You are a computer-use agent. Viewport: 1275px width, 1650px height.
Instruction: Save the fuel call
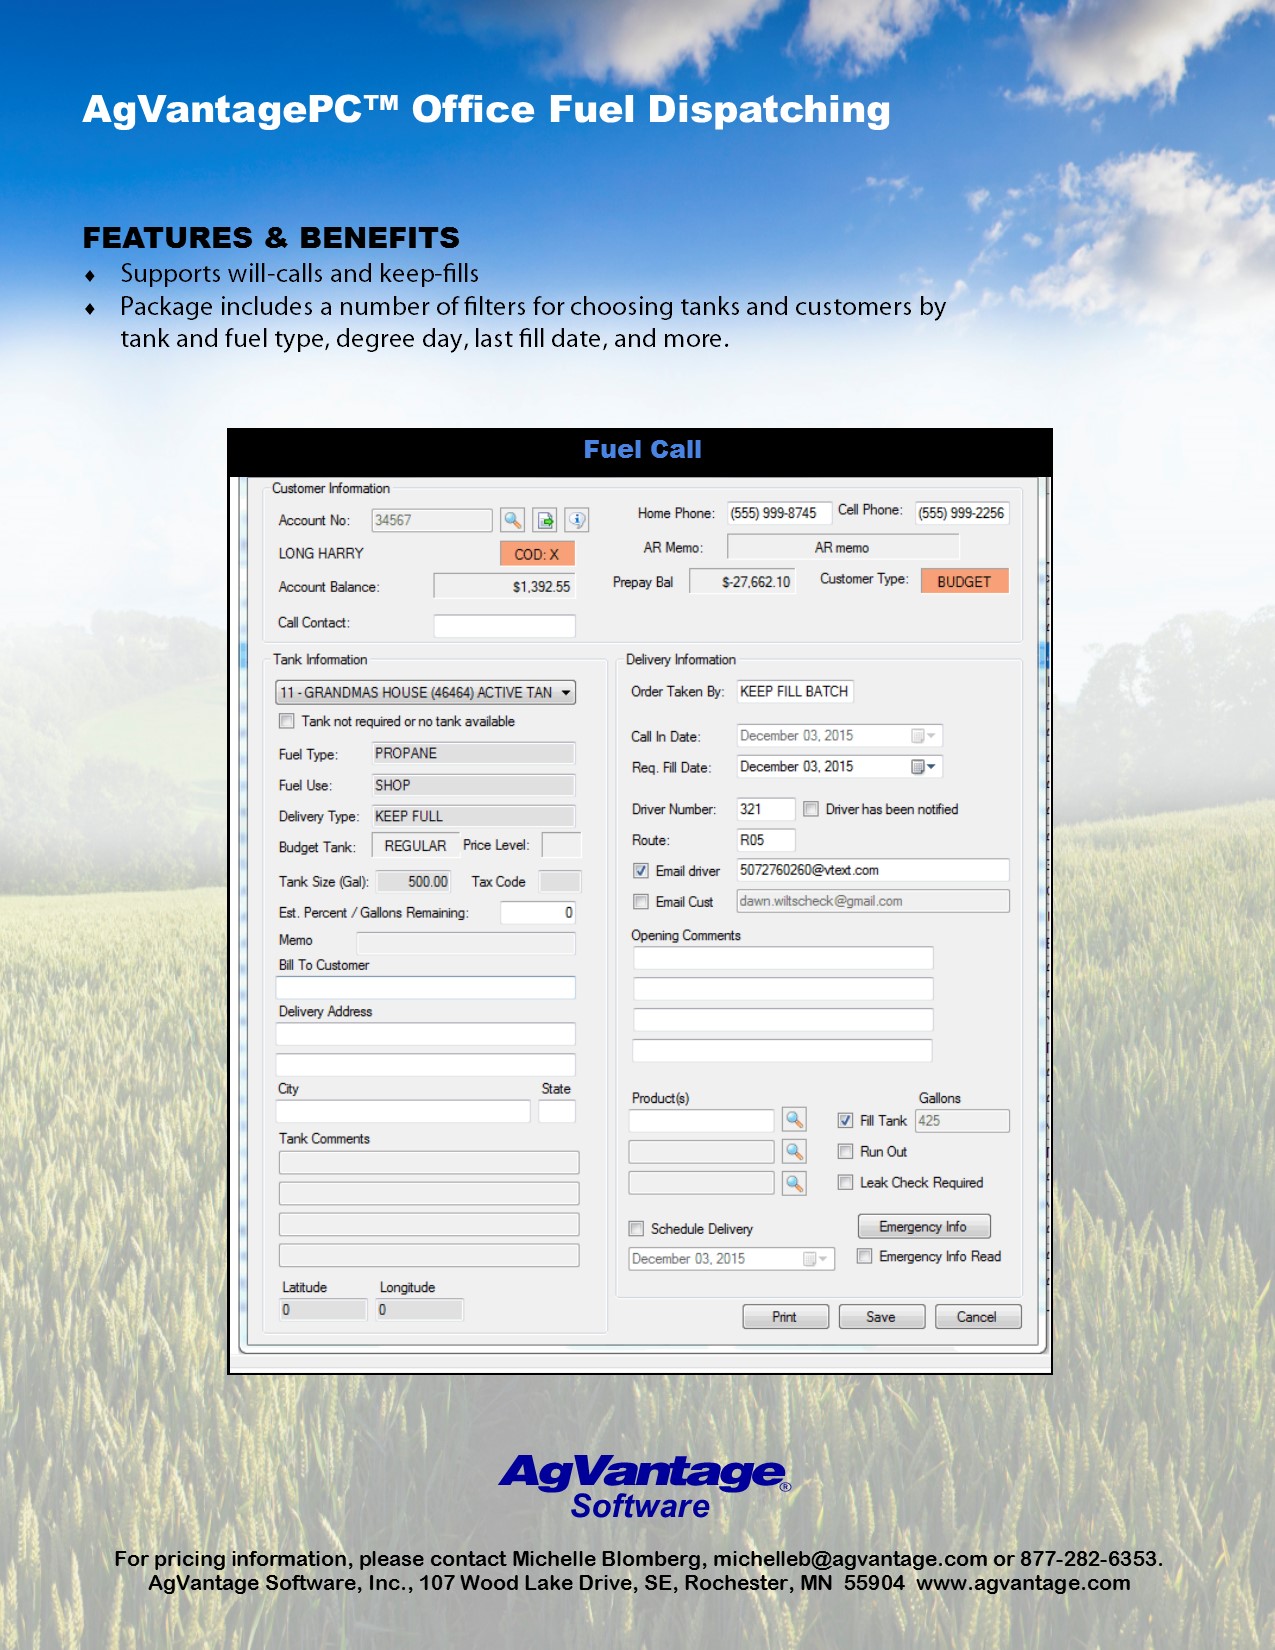[x=881, y=1317]
